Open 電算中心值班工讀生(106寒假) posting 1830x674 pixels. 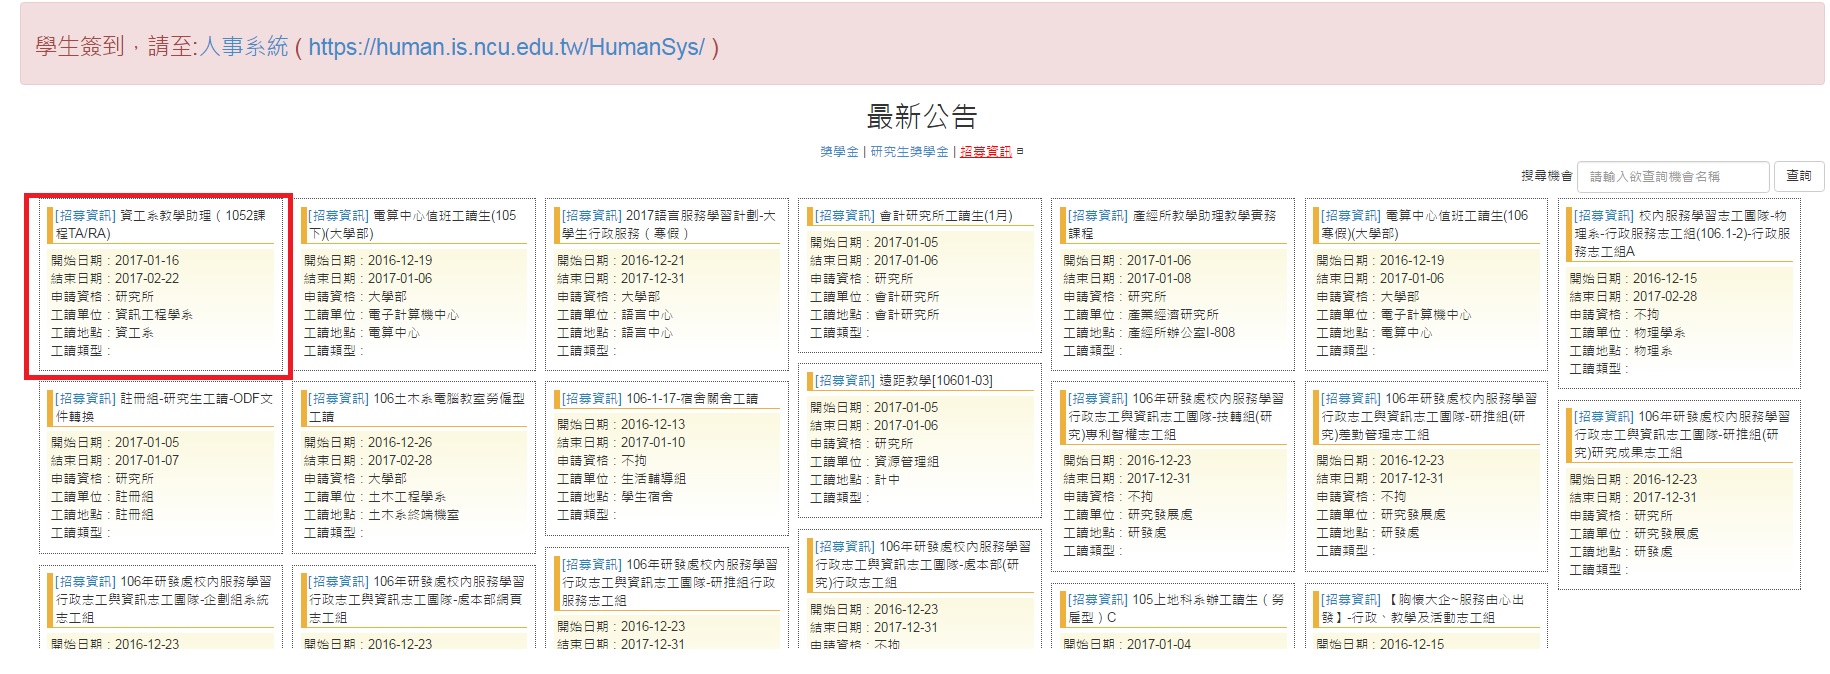point(1424,224)
